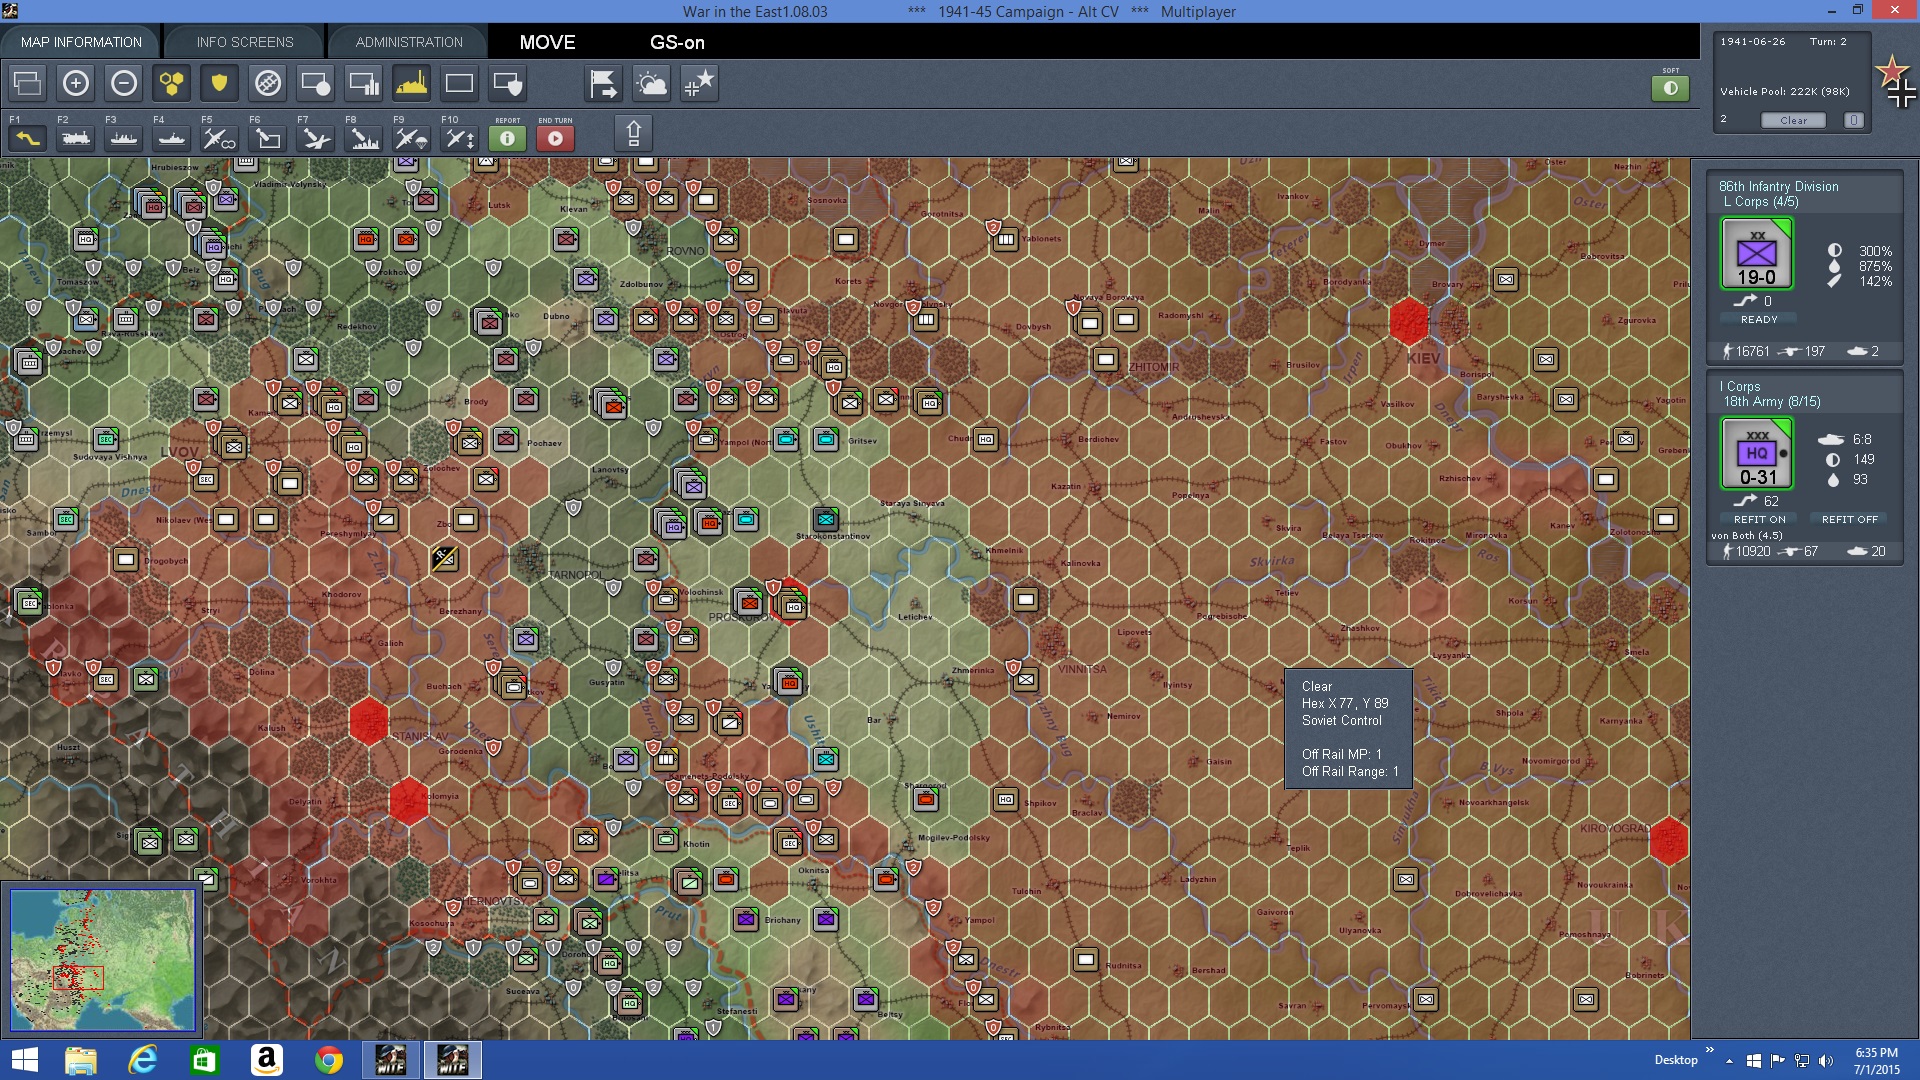The image size is (1920, 1080).
Task: Click the READY status label
Action: (x=1759, y=319)
